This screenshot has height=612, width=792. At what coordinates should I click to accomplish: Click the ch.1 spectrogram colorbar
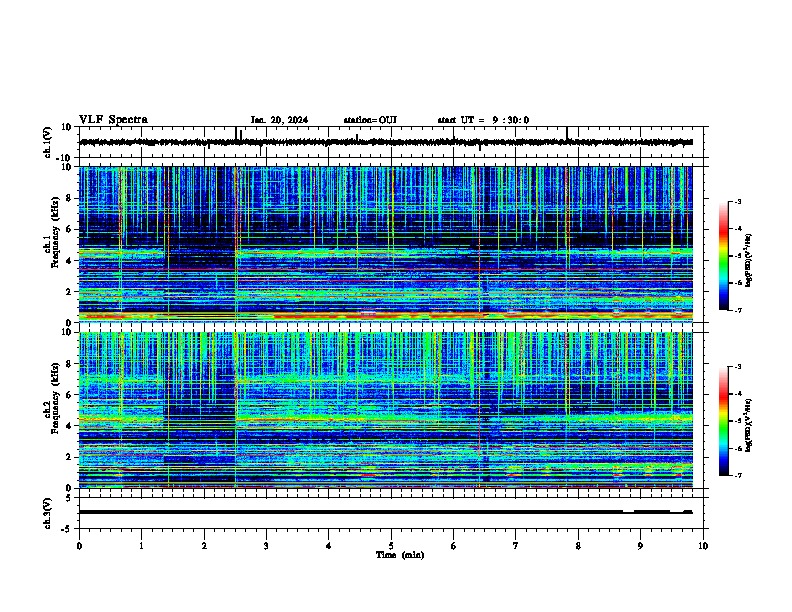[x=723, y=256]
